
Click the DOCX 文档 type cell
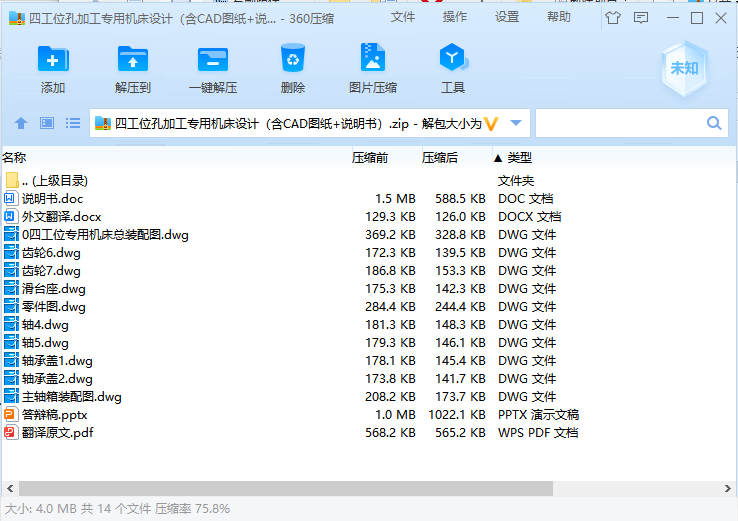pyautogui.click(x=529, y=216)
